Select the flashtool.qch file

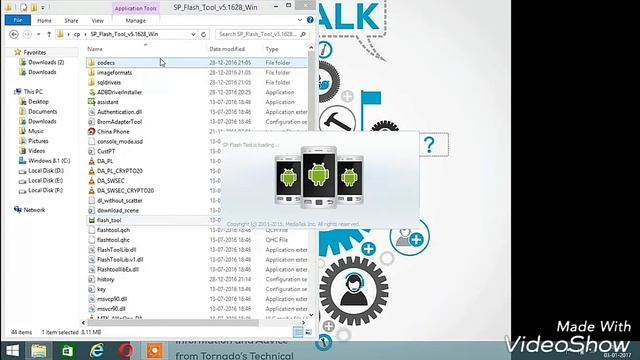coord(113,230)
